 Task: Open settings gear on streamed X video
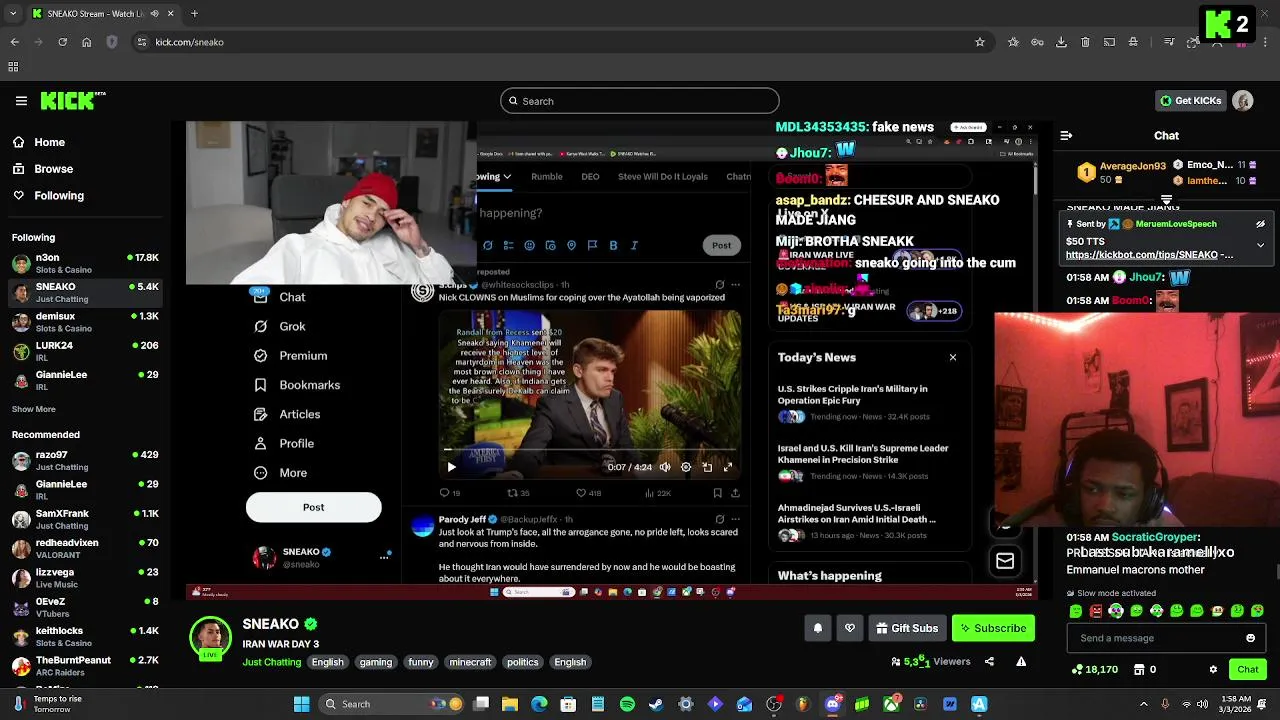(686, 467)
